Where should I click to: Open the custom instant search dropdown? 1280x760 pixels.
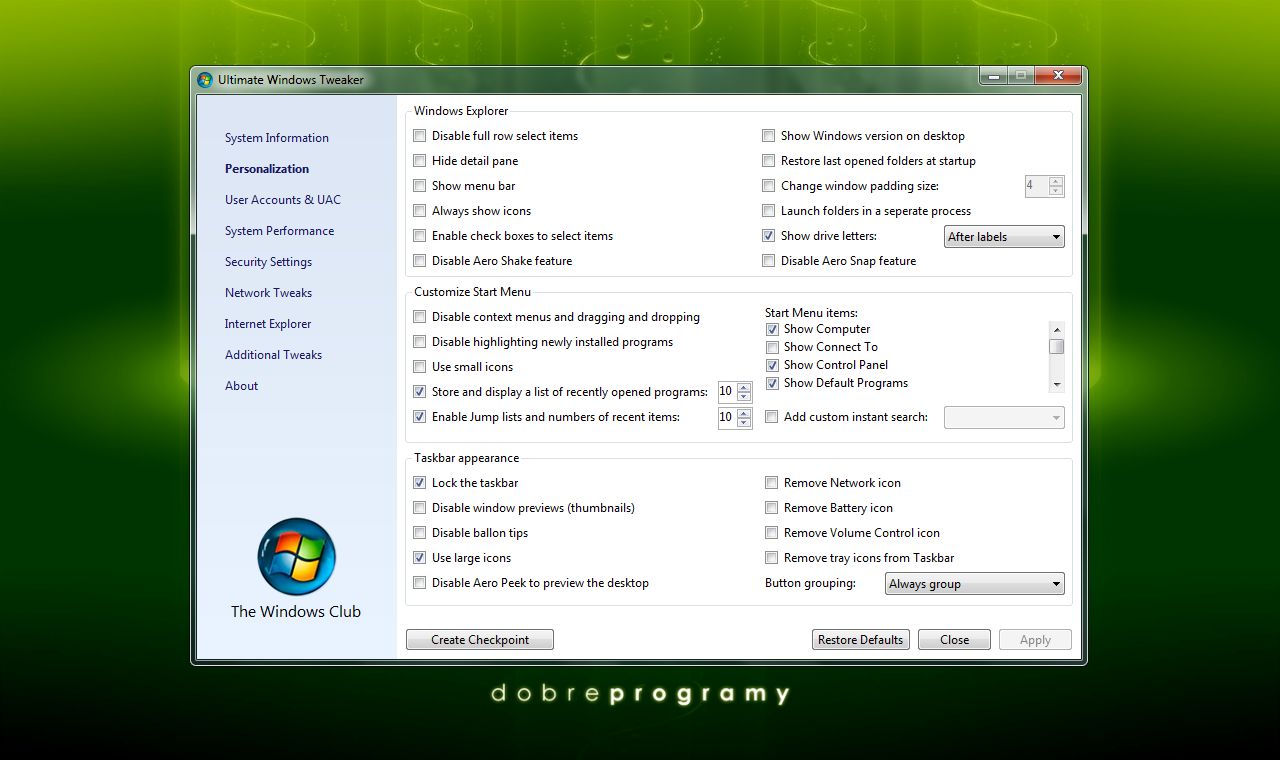click(x=1004, y=418)
